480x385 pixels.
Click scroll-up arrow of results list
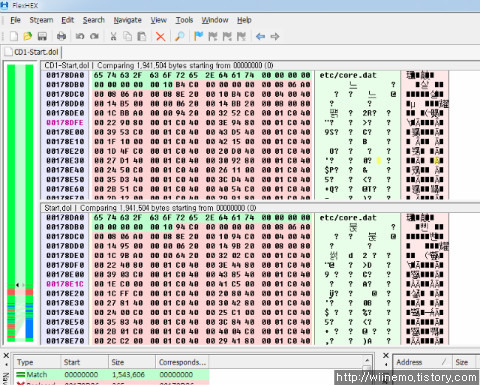(367, 360)
